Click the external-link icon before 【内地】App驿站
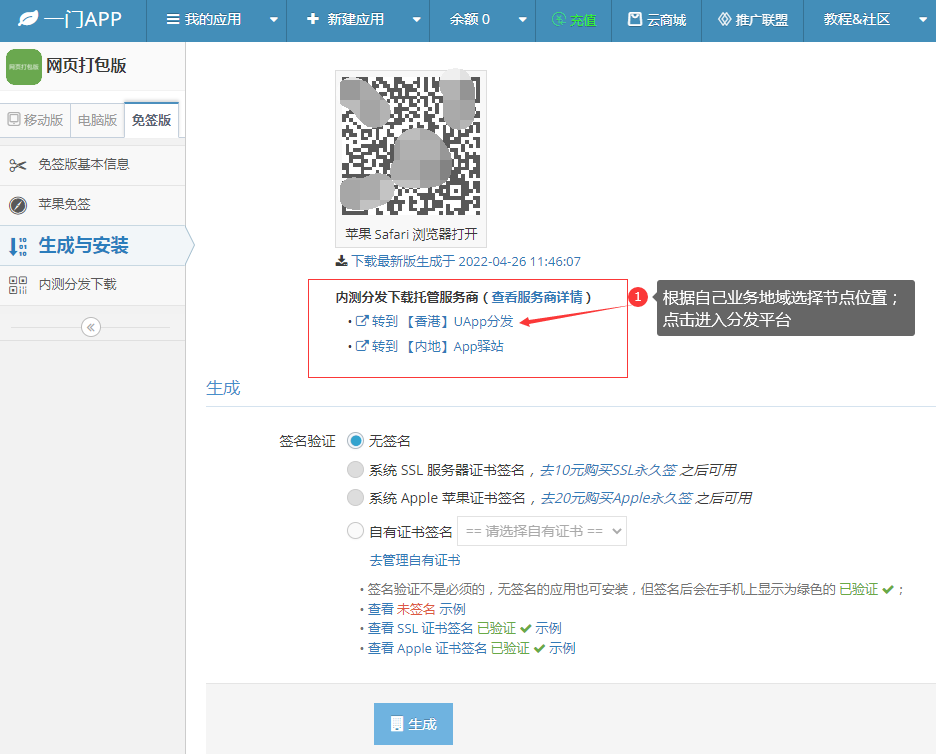The width and height of the screenshot is (936, 754). (x=362, y=346)
